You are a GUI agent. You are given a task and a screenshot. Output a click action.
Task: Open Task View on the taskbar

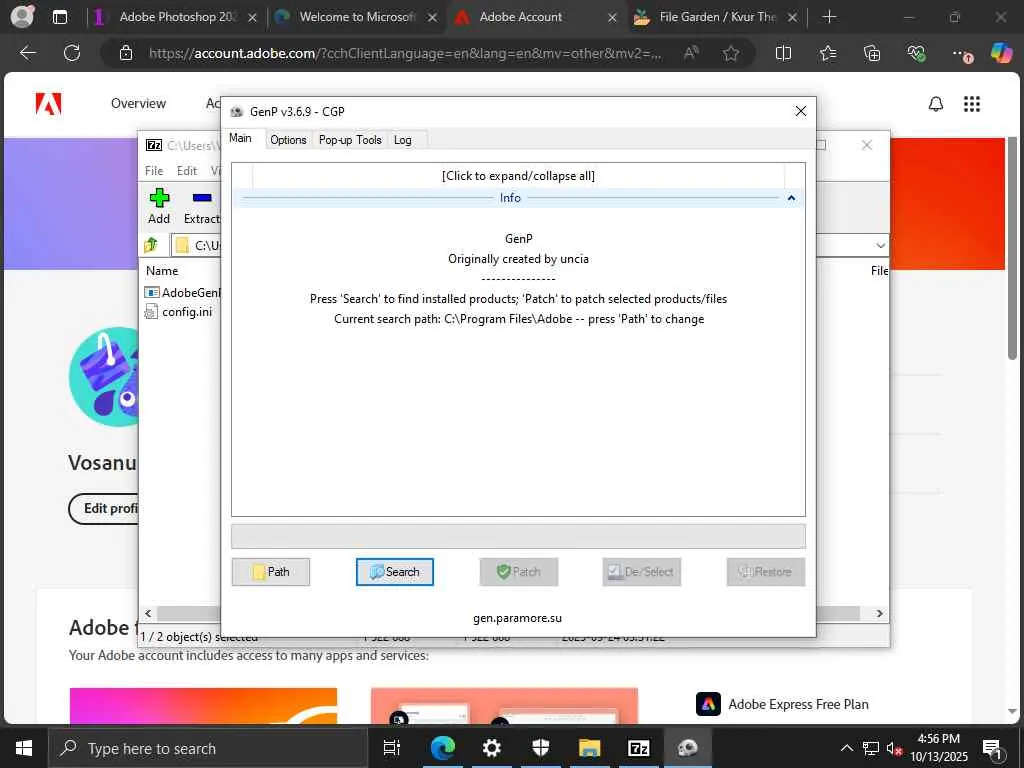point(392,748)
